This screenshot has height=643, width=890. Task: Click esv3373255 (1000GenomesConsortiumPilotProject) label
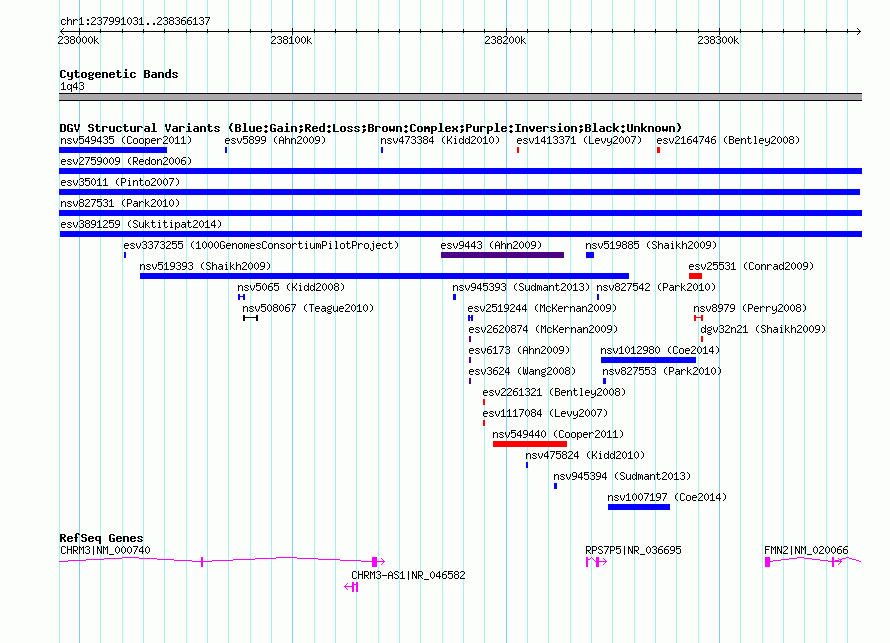pyautogui.click(x=261, y=245)
